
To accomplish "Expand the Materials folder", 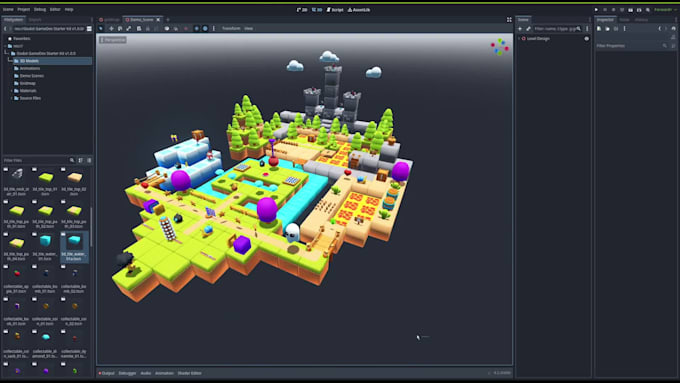I will (x=12, y=91).
